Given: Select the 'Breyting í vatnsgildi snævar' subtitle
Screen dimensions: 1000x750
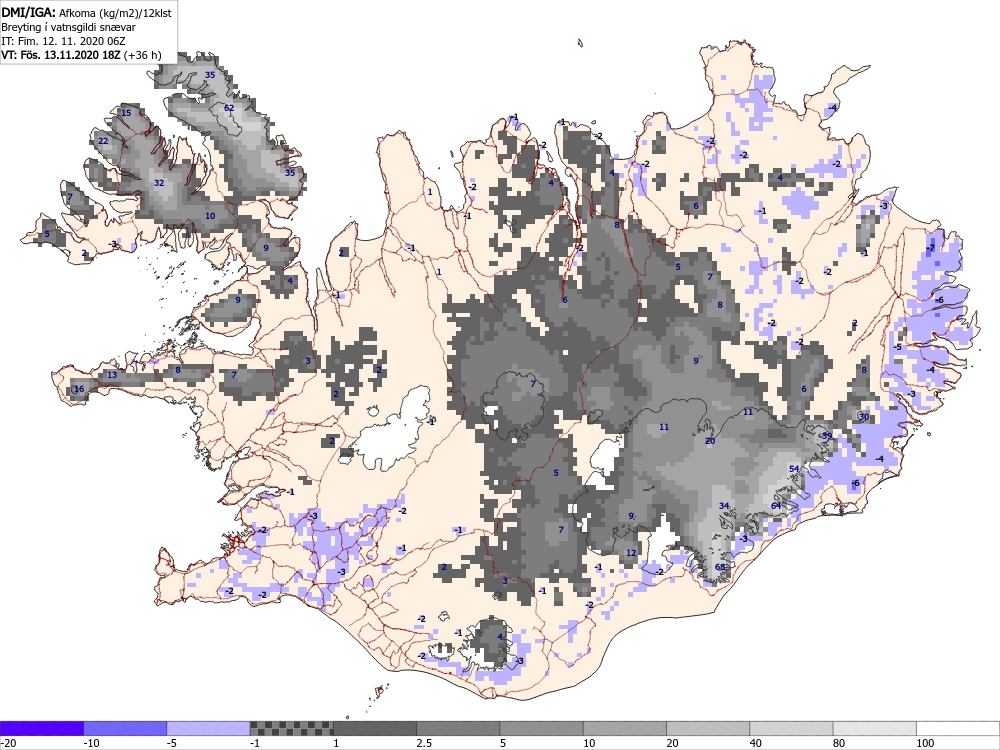Looking at the screenshot, I should click(68, 27).
